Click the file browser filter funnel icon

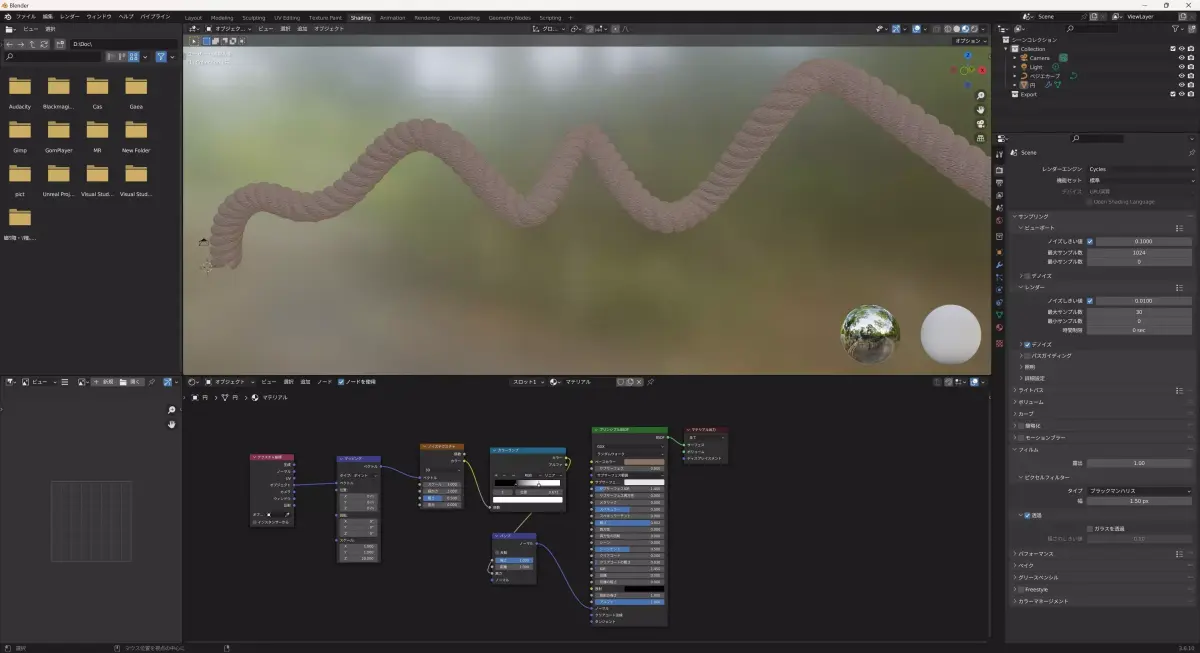161,57
